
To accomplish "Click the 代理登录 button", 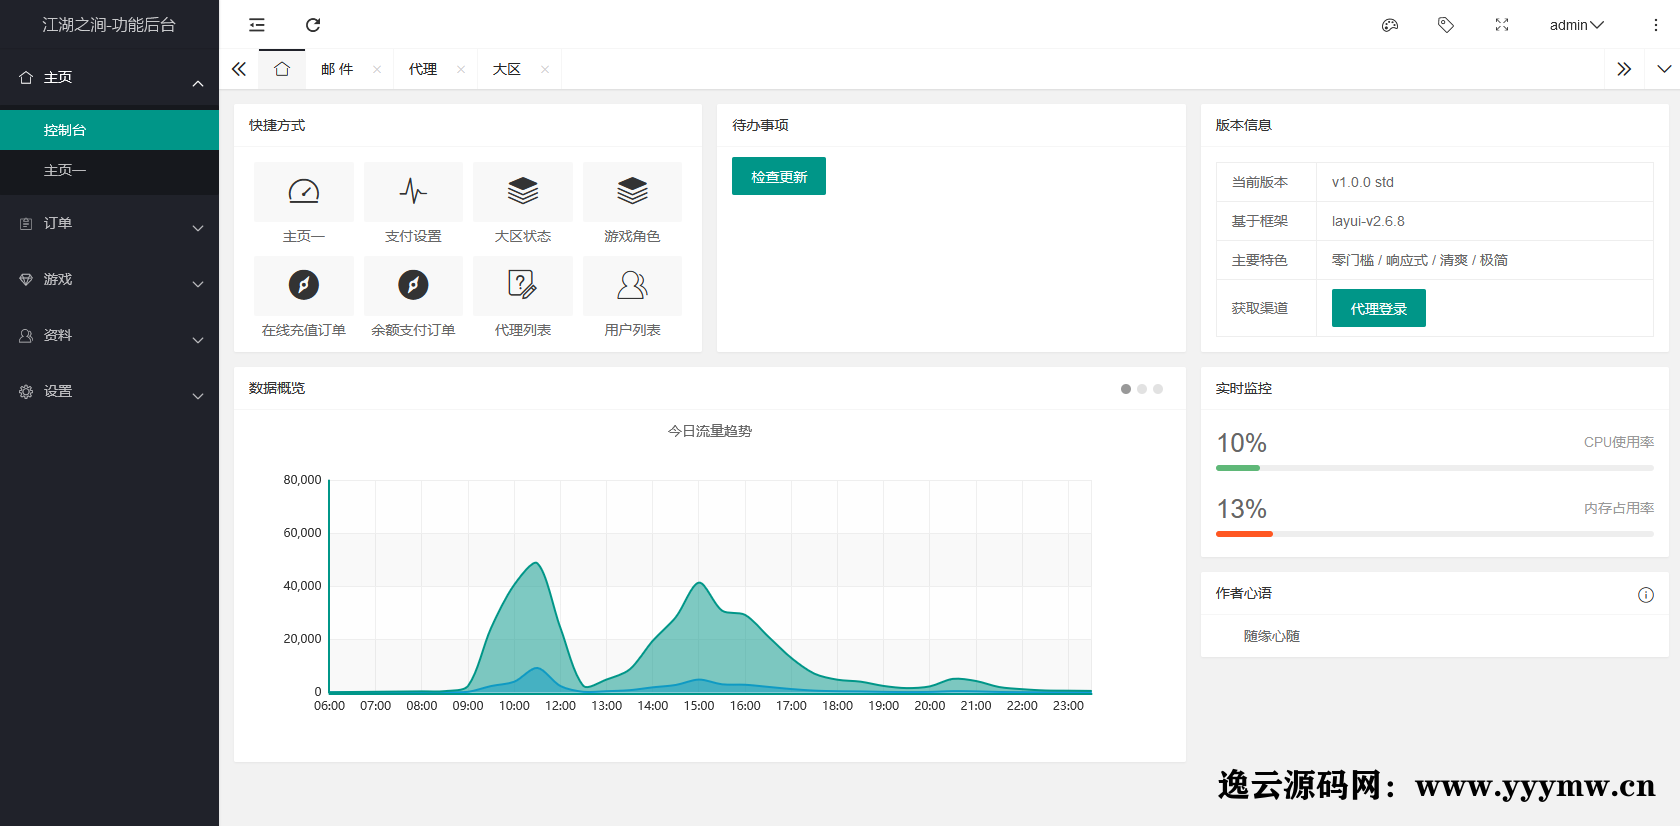I will point(1379,308).
